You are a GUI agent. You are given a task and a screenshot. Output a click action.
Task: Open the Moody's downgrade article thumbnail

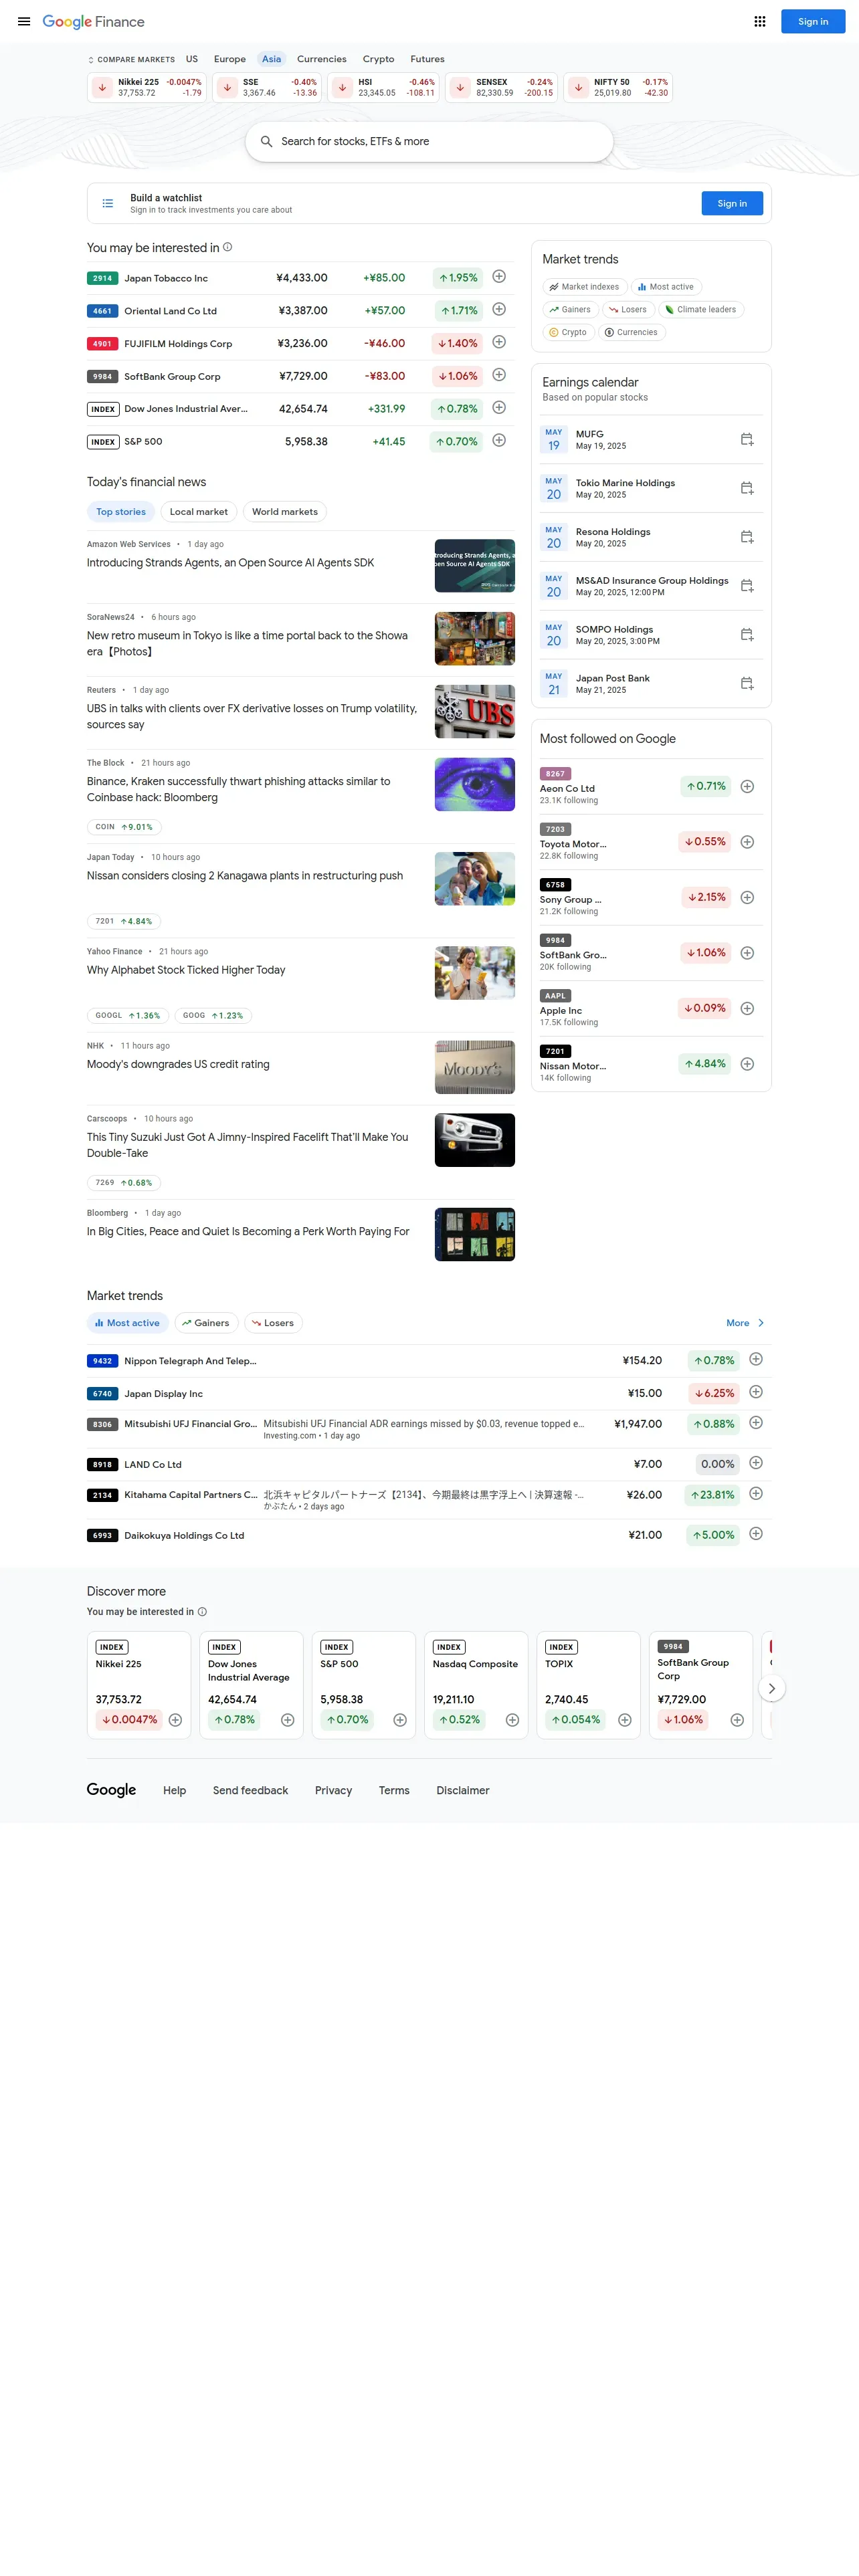click(x=475, y=1067)
